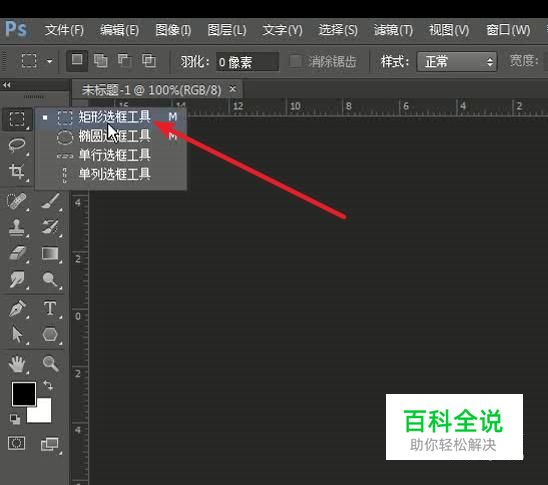548x485 pixels.
Task: Collapse the toolbox with double-arrow
Action: (6, 85)
